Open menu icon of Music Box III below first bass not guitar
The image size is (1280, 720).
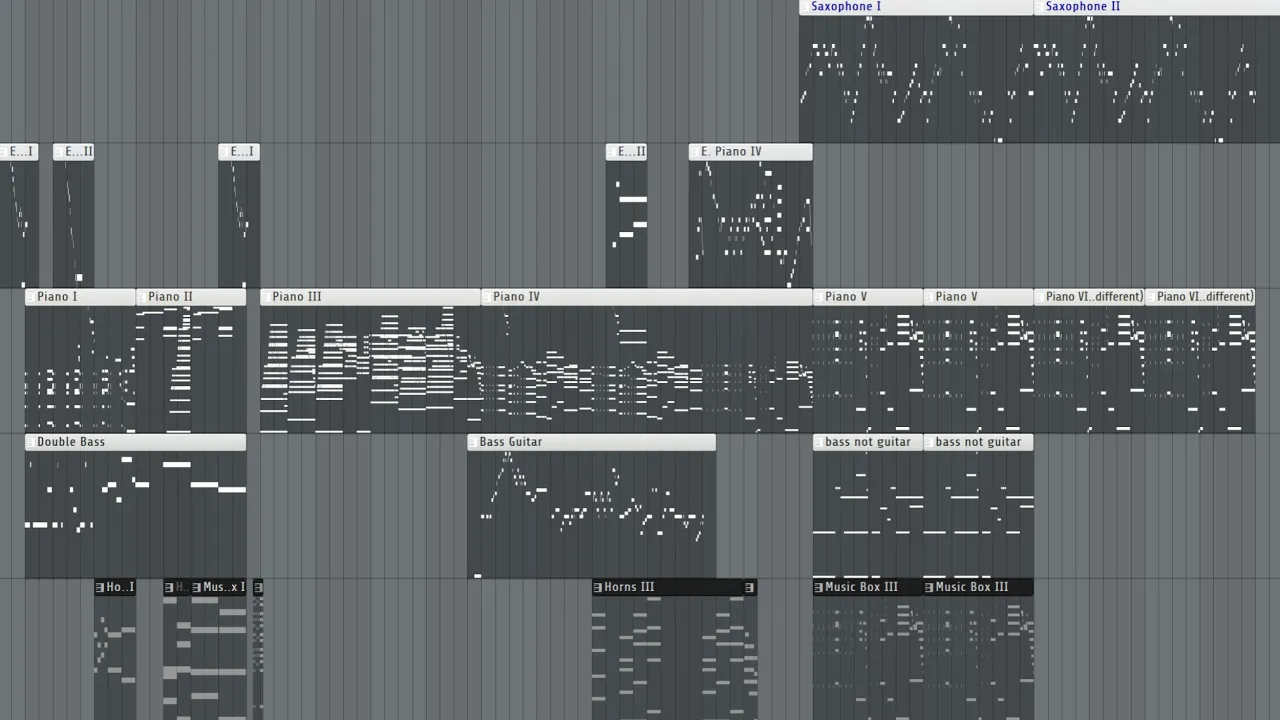[819, 587]
